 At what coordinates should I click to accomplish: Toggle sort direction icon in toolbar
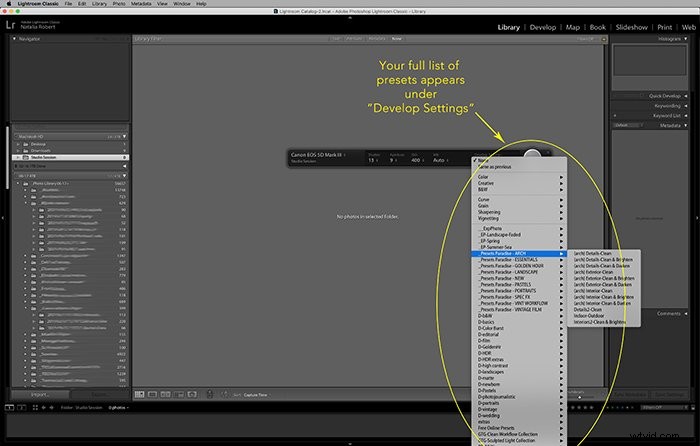click(x=225, y=394)
